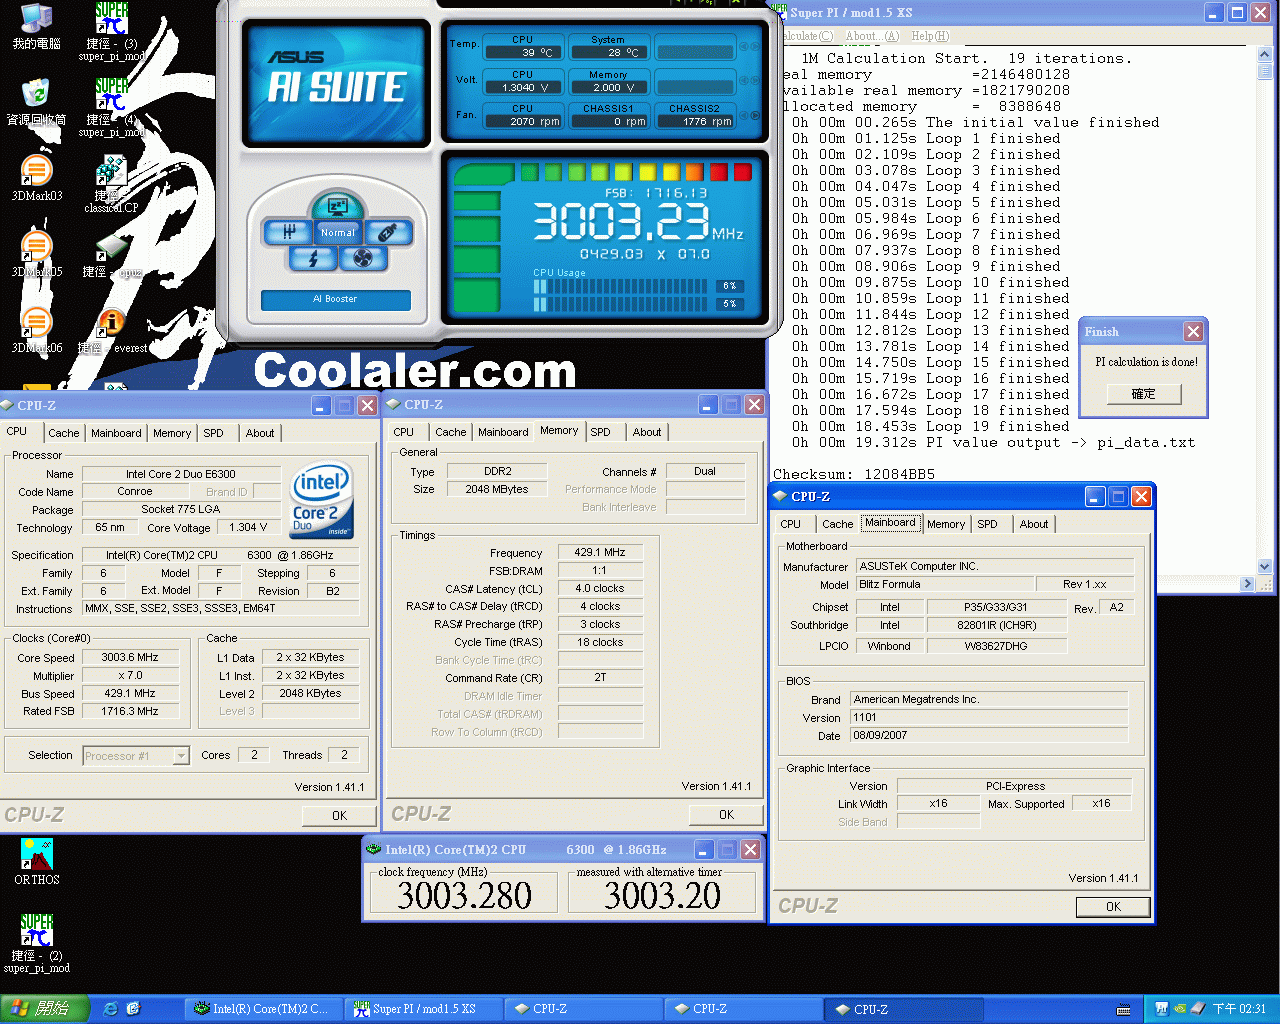Confirm the 'PI calculation is done' Finish dialog

[1143, 394]
